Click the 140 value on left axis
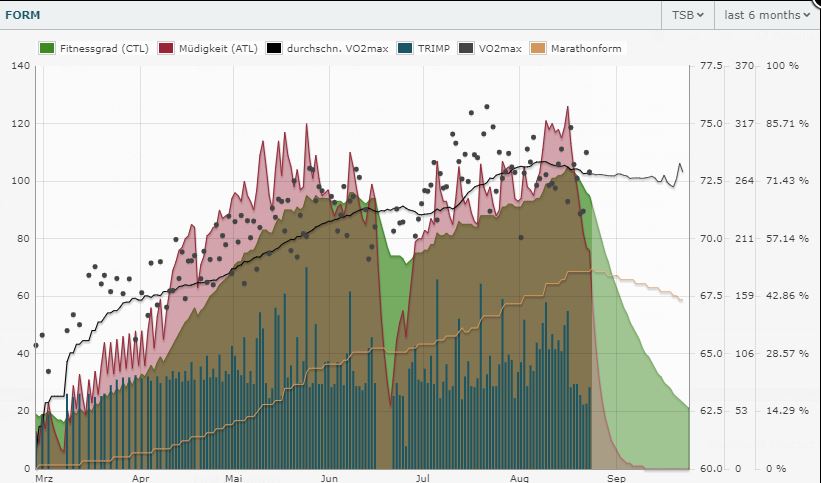 pyautogui.click(x=22, y=66)
